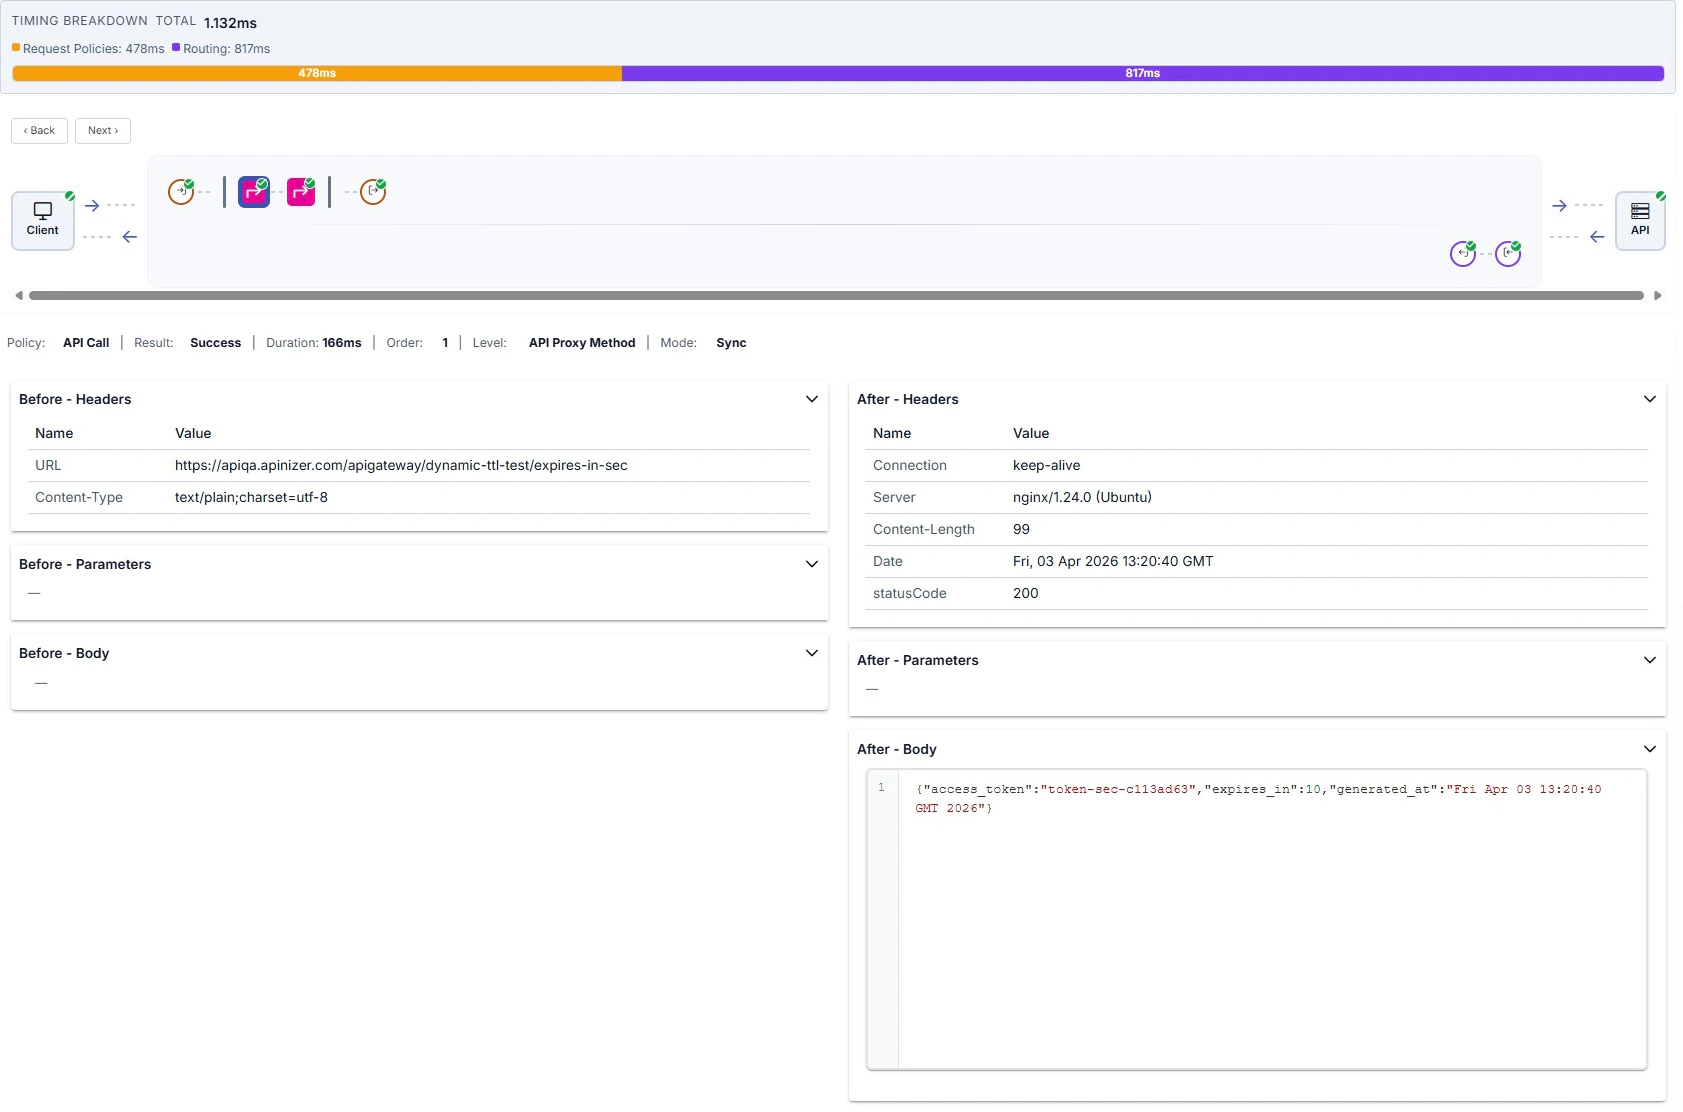Click the Client node in the flow

[x=42, y=220]
